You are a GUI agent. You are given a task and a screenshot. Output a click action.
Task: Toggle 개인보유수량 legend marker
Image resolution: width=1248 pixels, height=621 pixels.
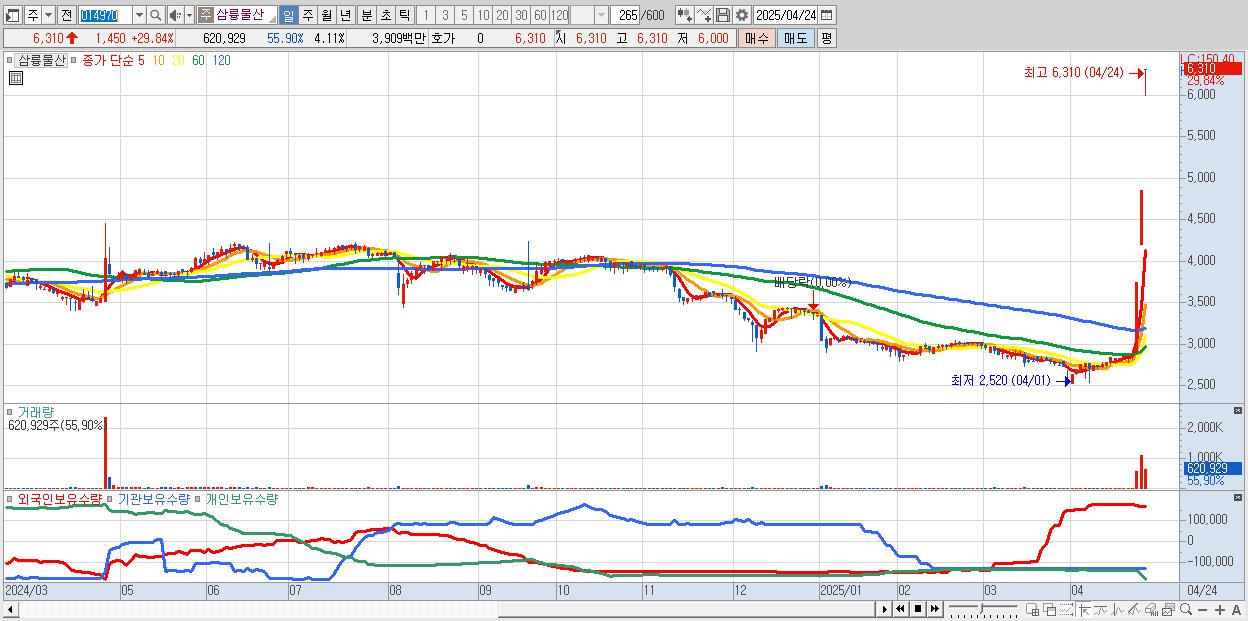(198, 498)
